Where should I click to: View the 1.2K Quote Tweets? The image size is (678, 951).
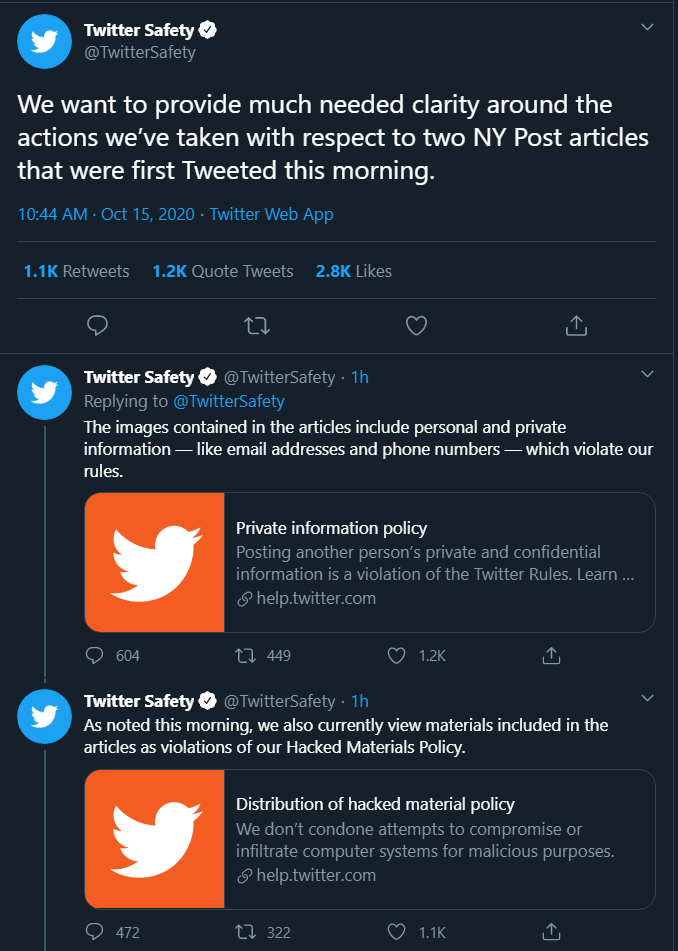point(223,271)
